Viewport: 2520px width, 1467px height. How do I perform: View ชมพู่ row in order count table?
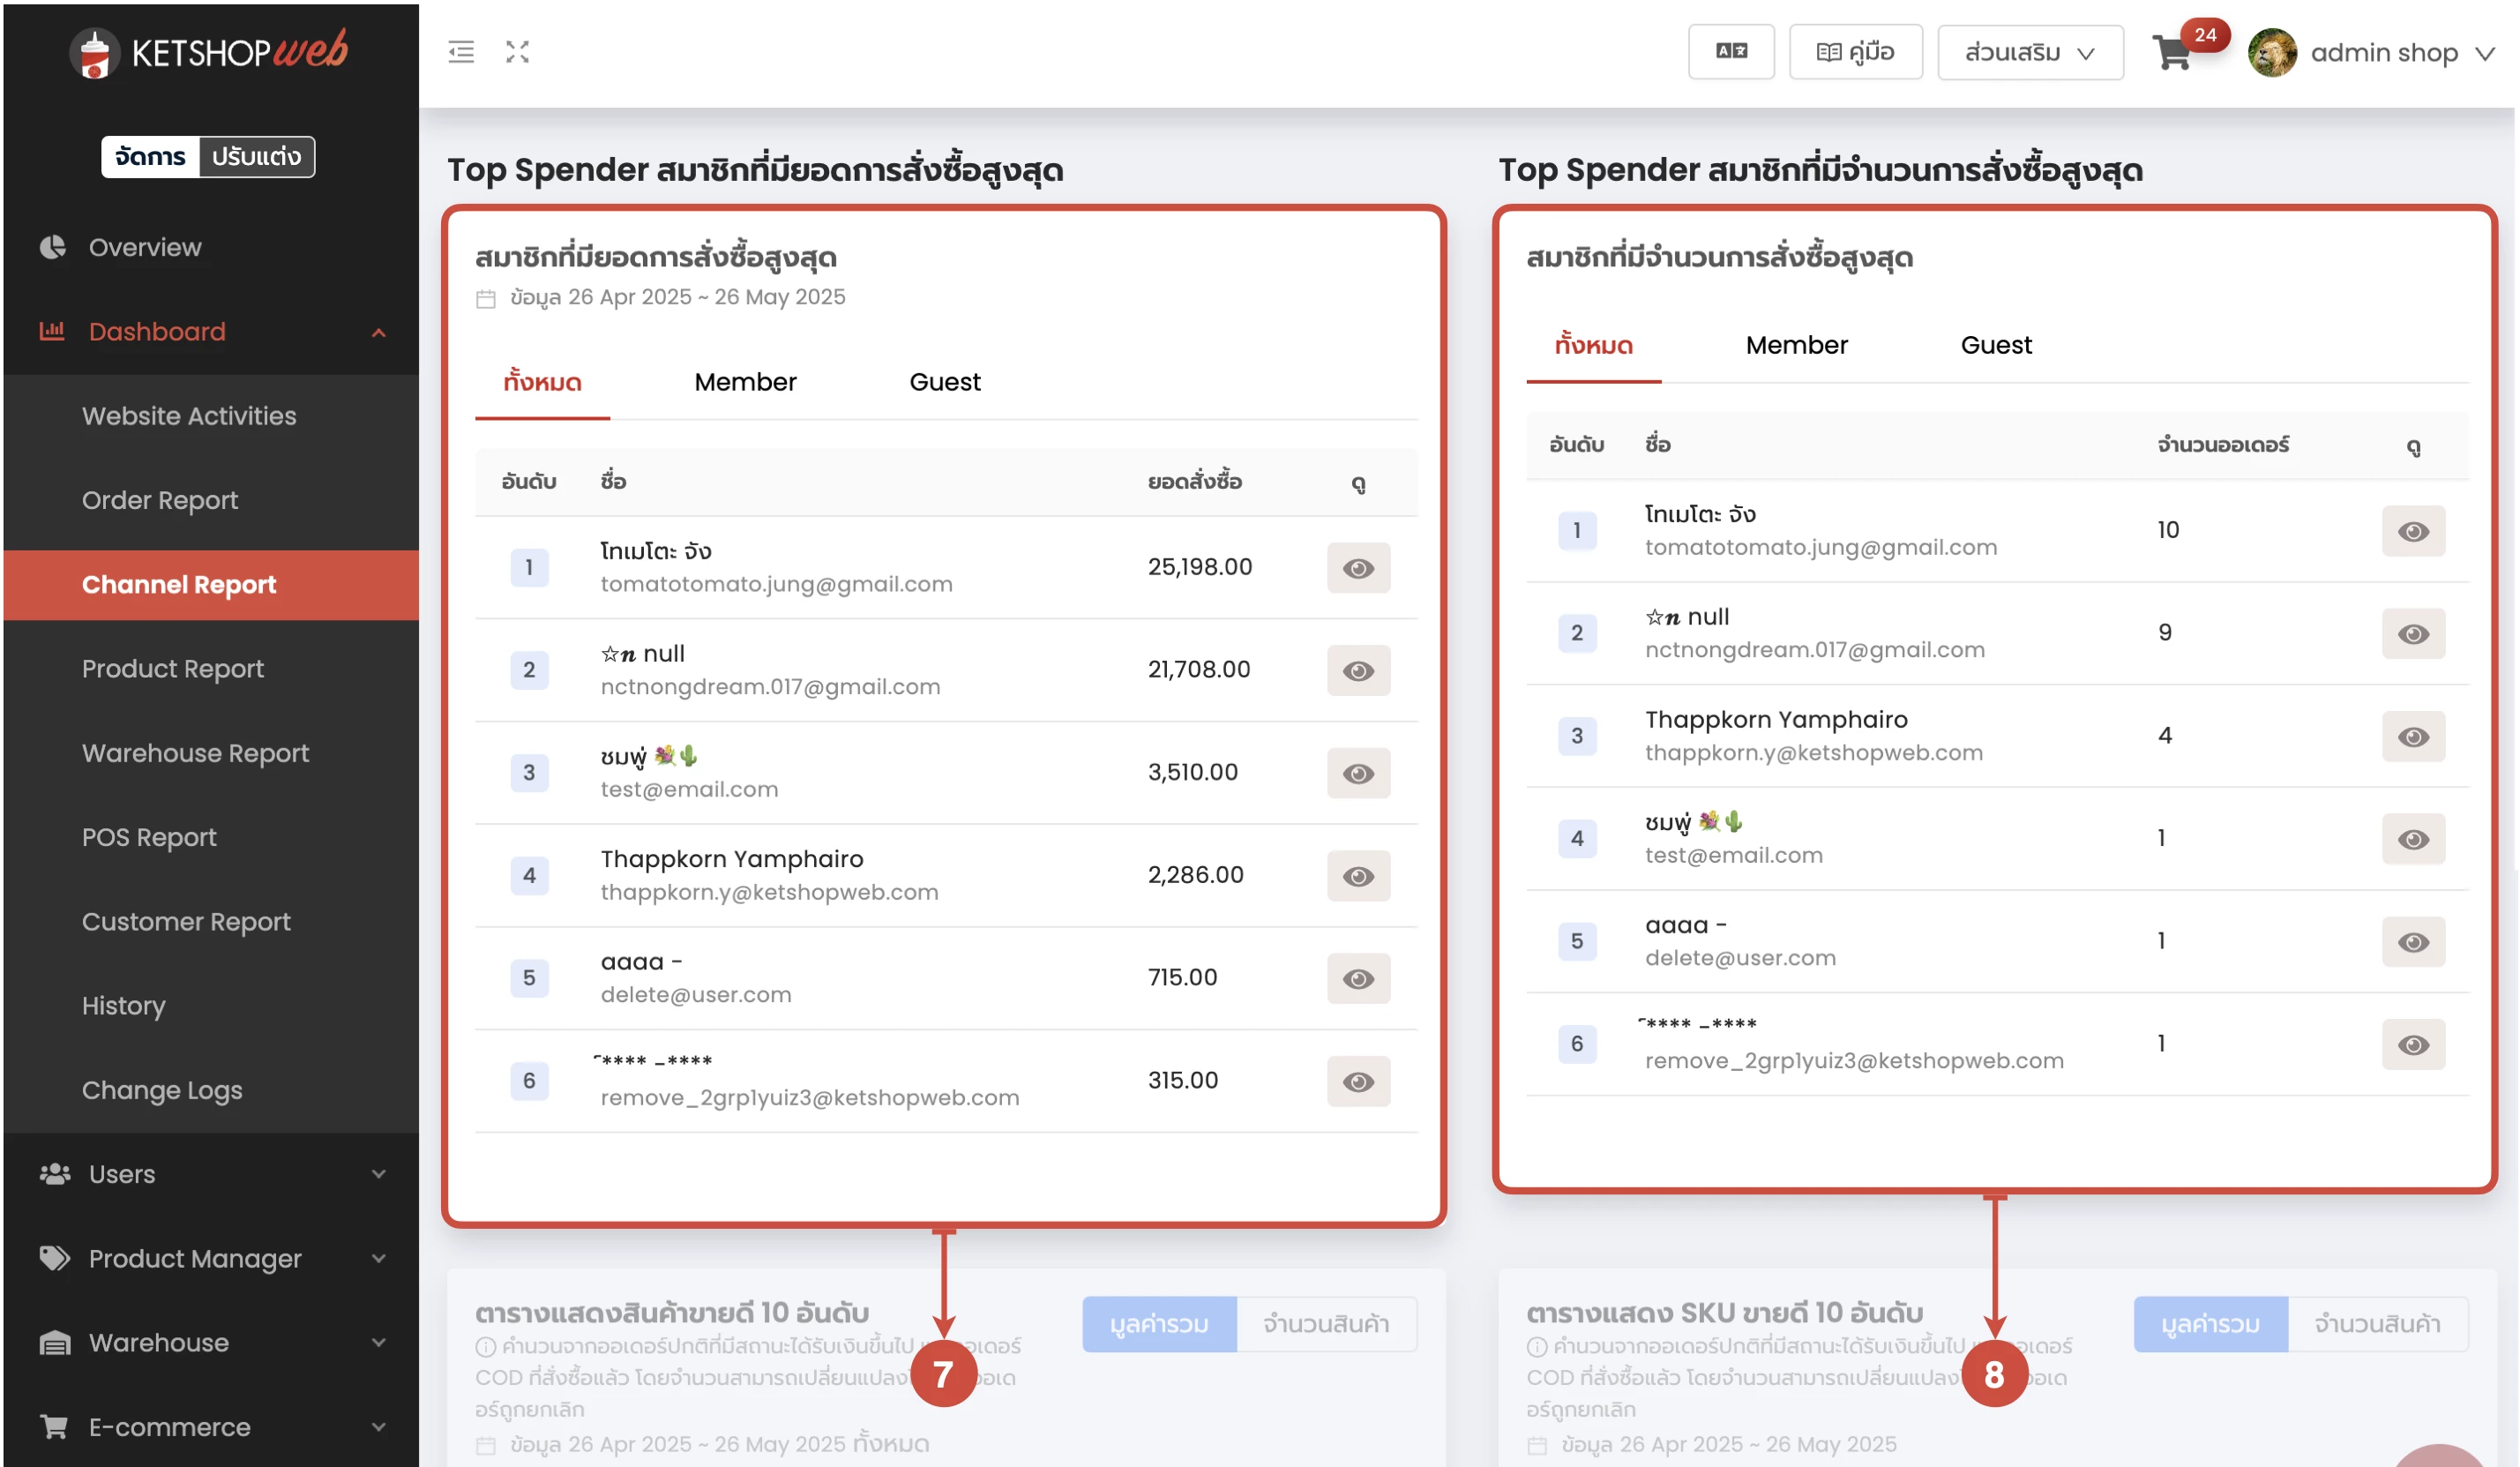pos(2413,839)
